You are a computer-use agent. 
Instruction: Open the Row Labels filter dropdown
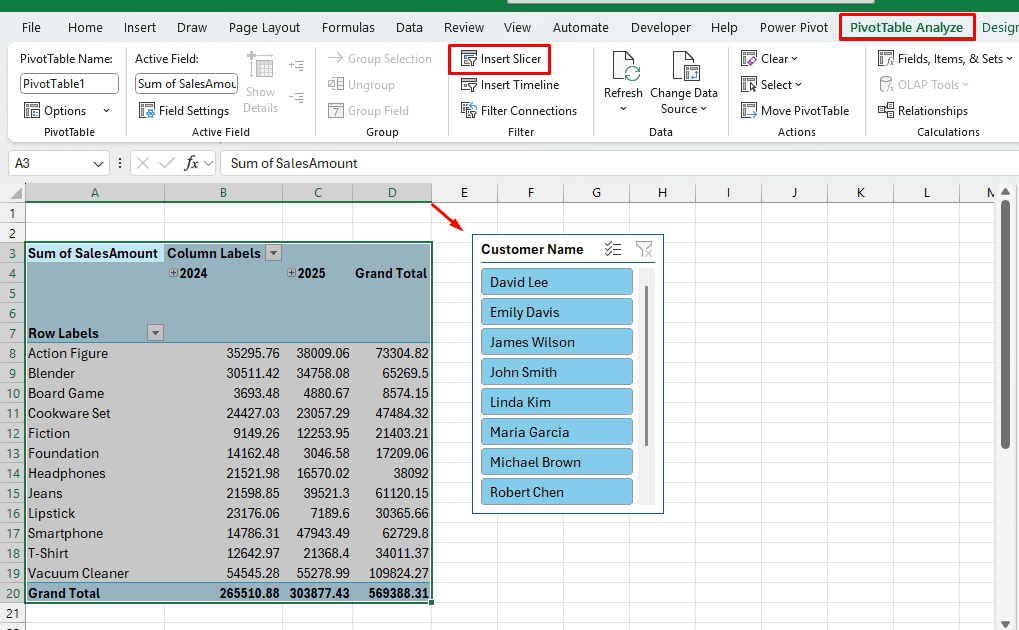coord(155,333)
